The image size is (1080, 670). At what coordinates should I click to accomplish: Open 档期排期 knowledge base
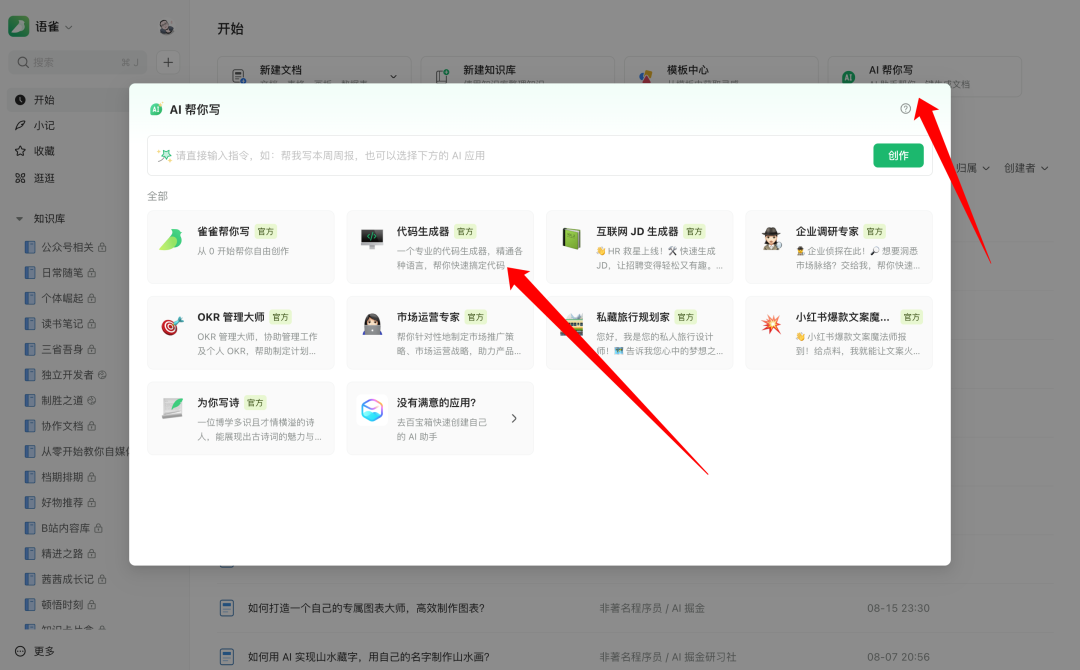point(62,477)
